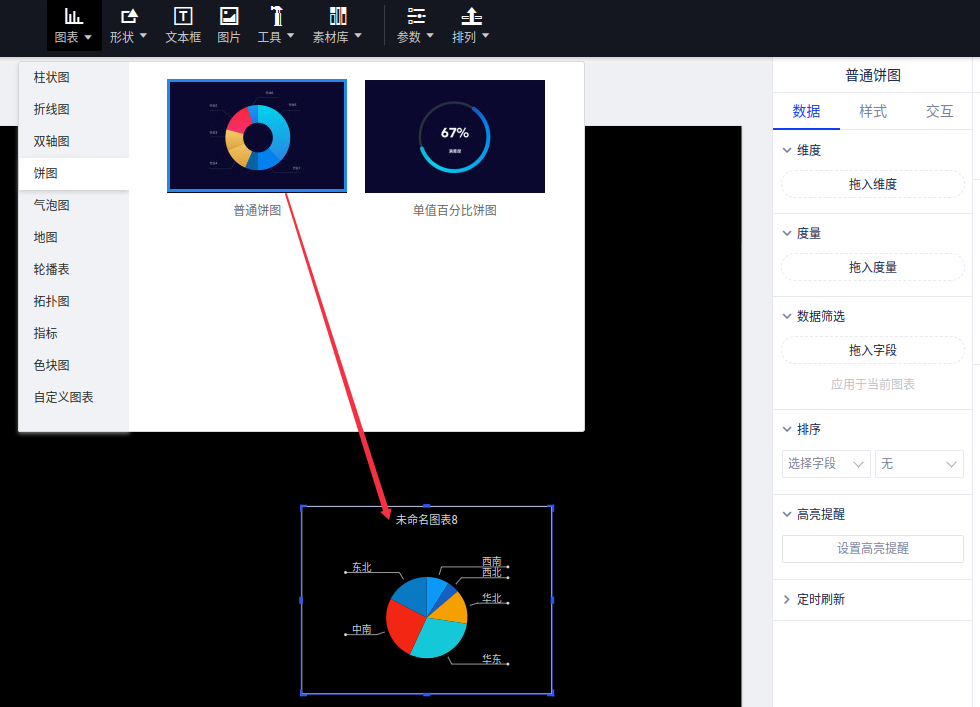Select 柱状图 in chart type list
This screenshot has width=980, height=707.
(52, 77)
